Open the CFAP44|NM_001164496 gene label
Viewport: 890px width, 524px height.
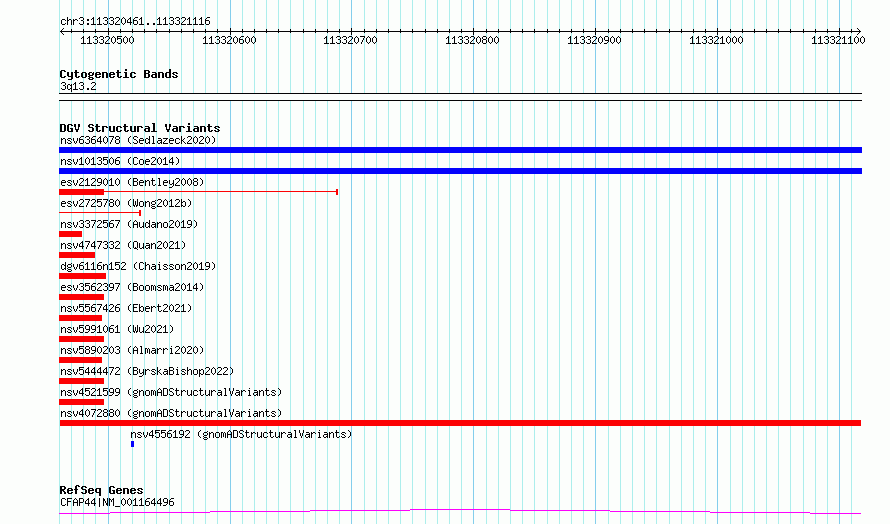pos(117,502)
